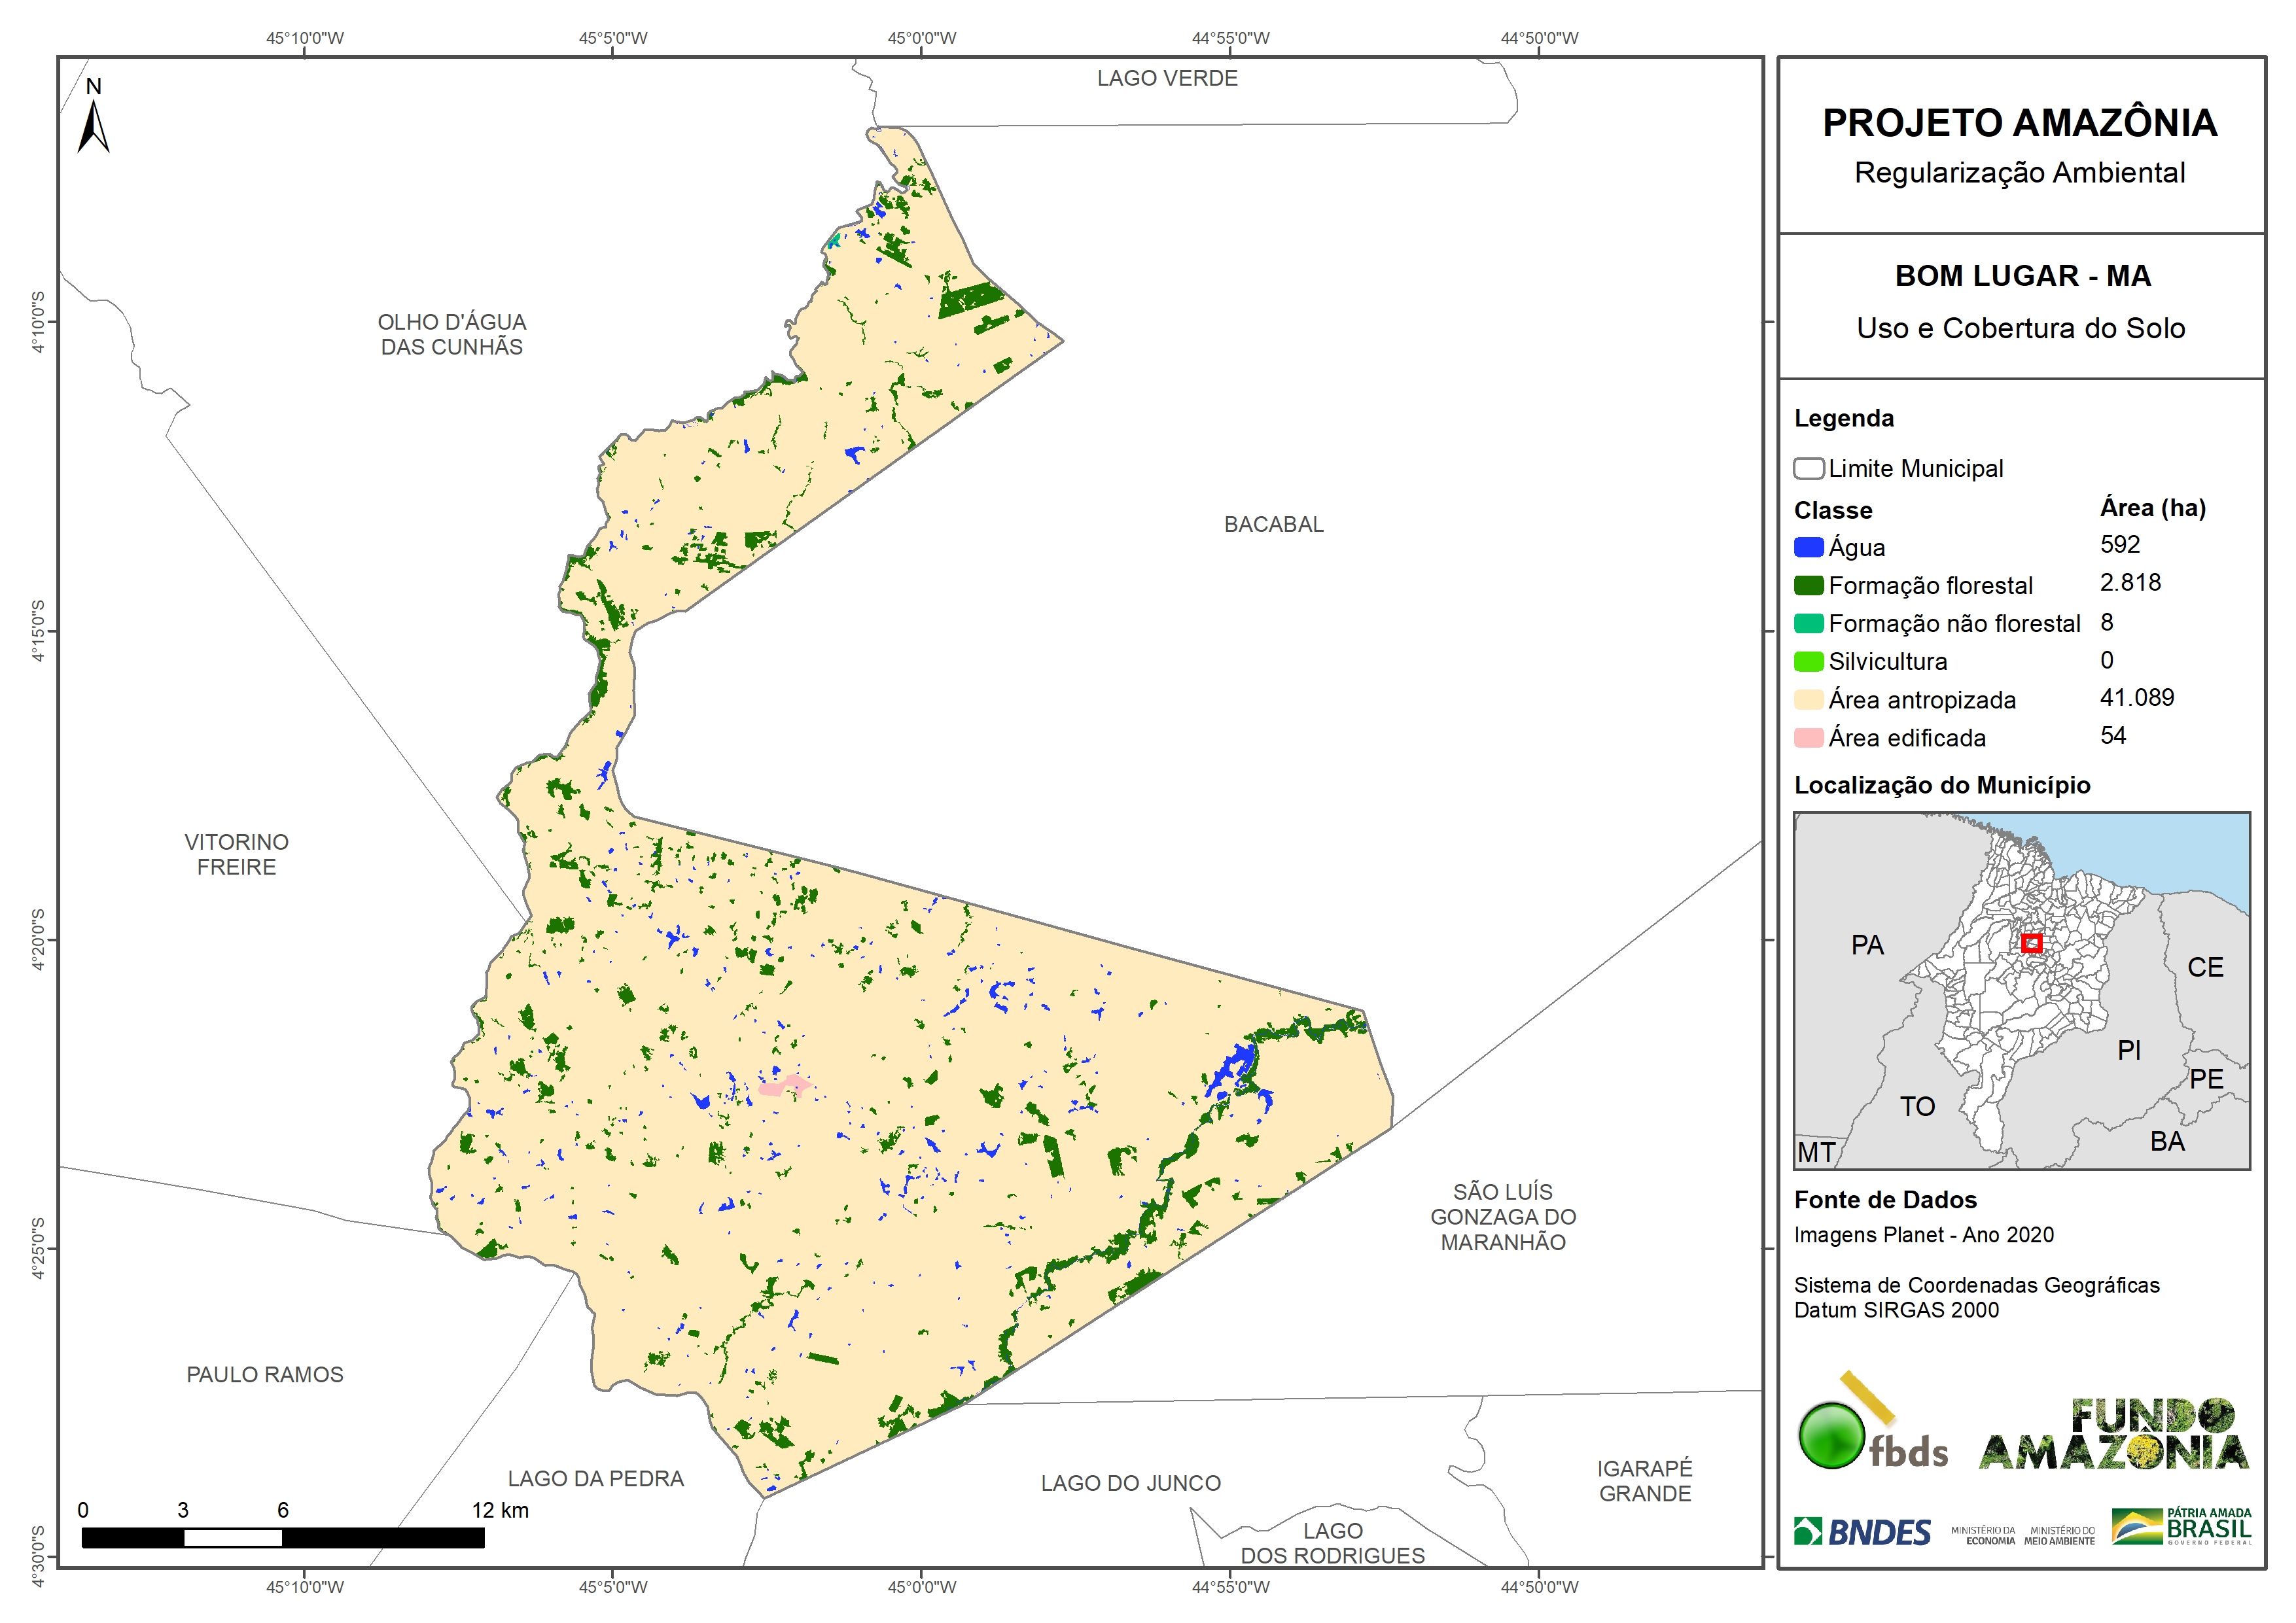Click the LAGO VERDE label
Screen dimensions: 2296x1623
tap(1167, 78)
